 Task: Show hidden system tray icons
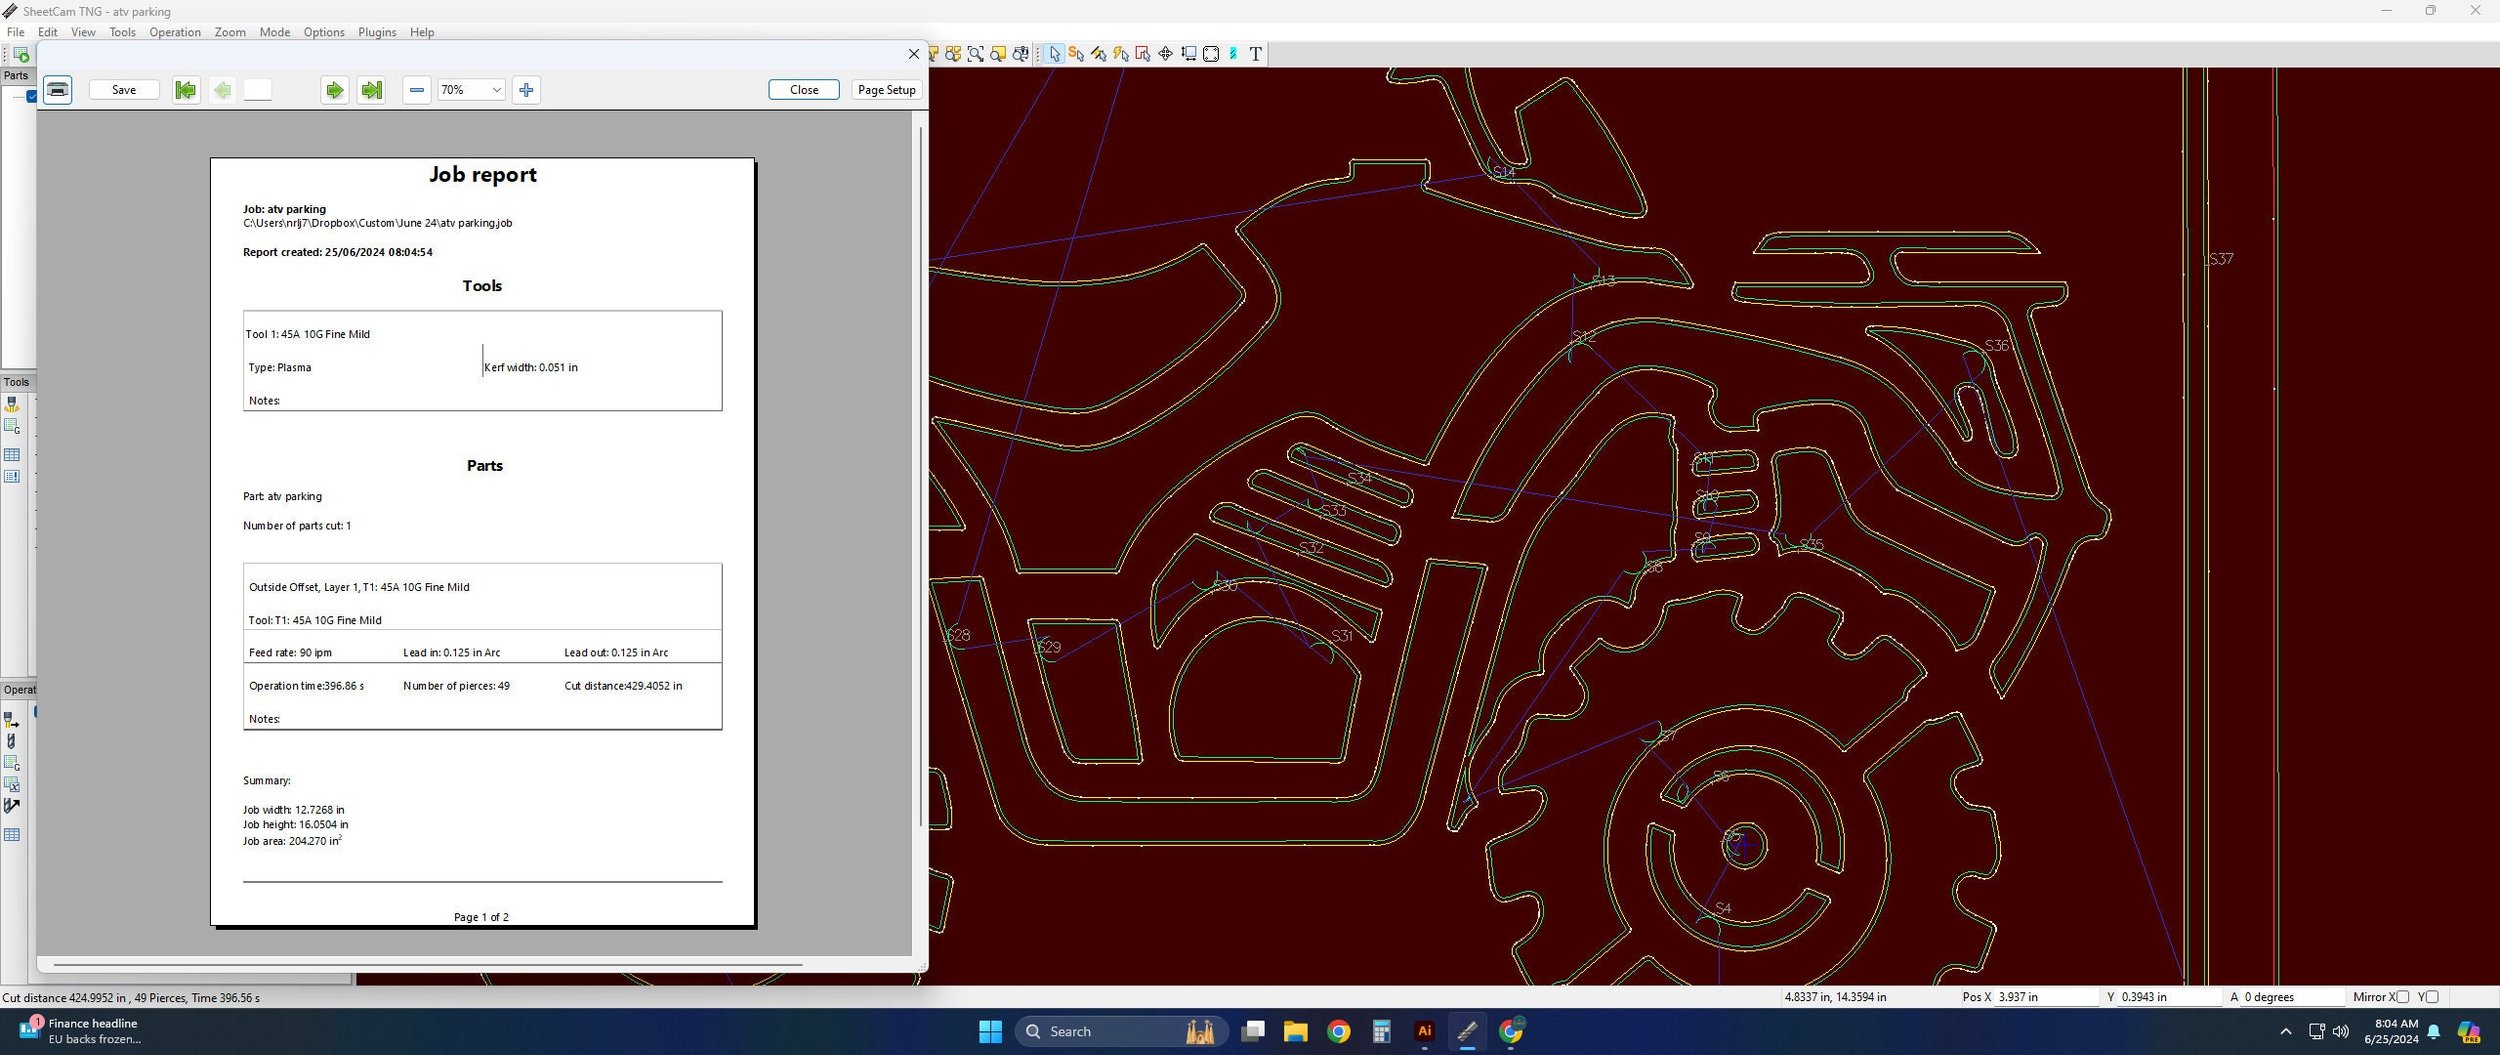[x=2285, y=1032]
